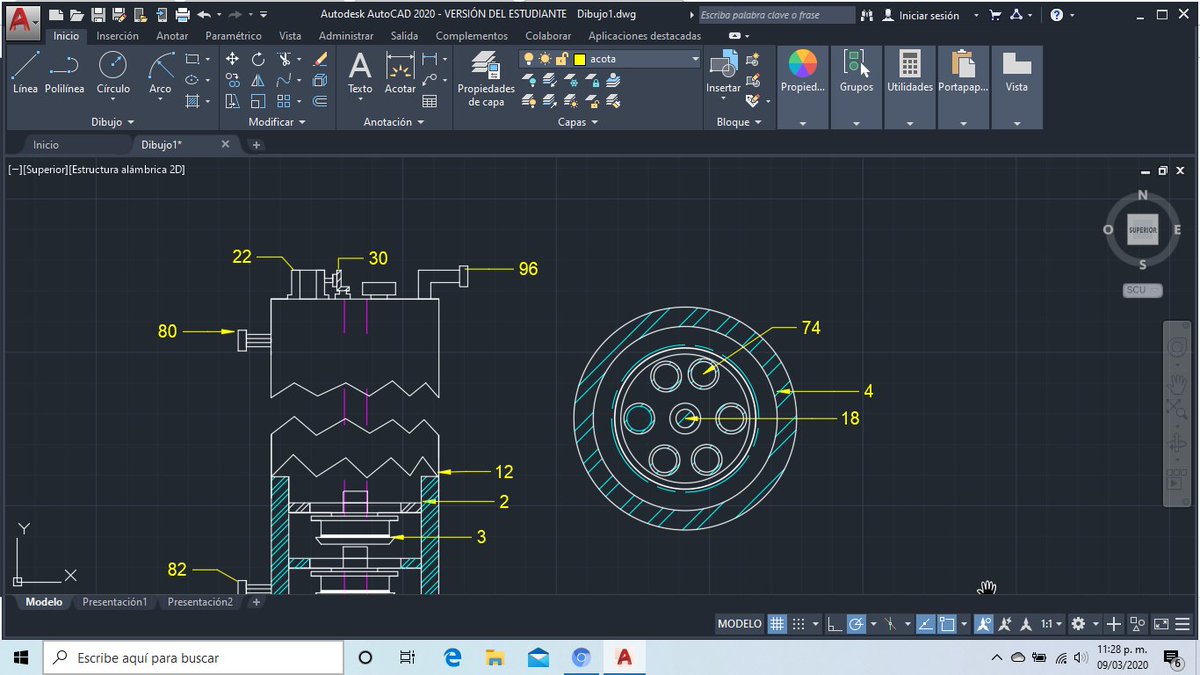Expand the Capas panel
Image resolution: width=1200 pixels, height=675 pixels.
pyautogui.click(x=578, y=122)
